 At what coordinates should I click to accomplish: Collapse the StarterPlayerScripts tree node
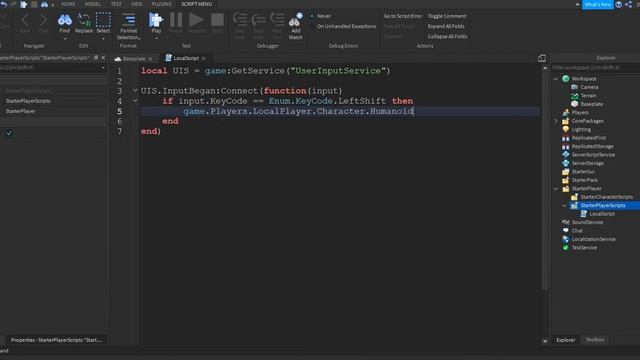[x=565, y=205]
